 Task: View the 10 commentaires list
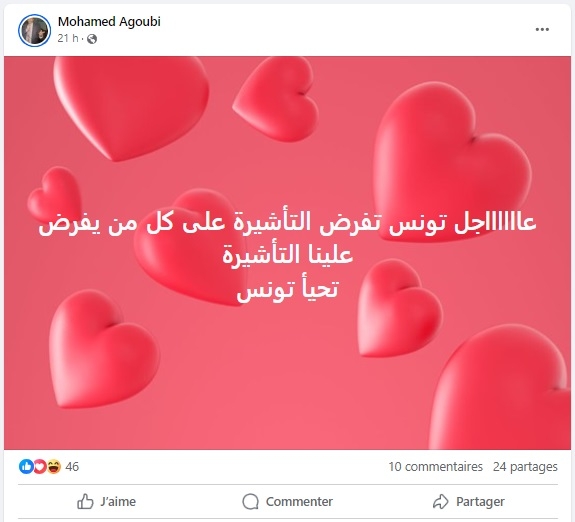point(436,467)
